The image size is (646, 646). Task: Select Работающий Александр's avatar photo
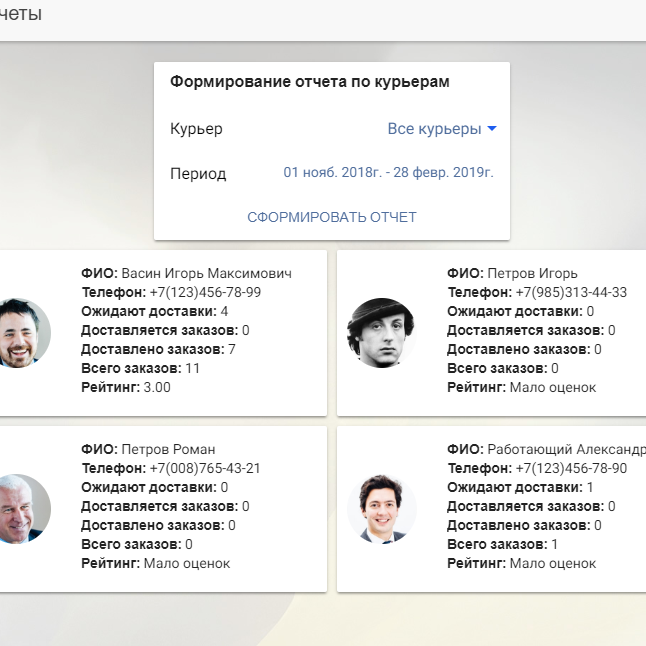tap(381, 508)
